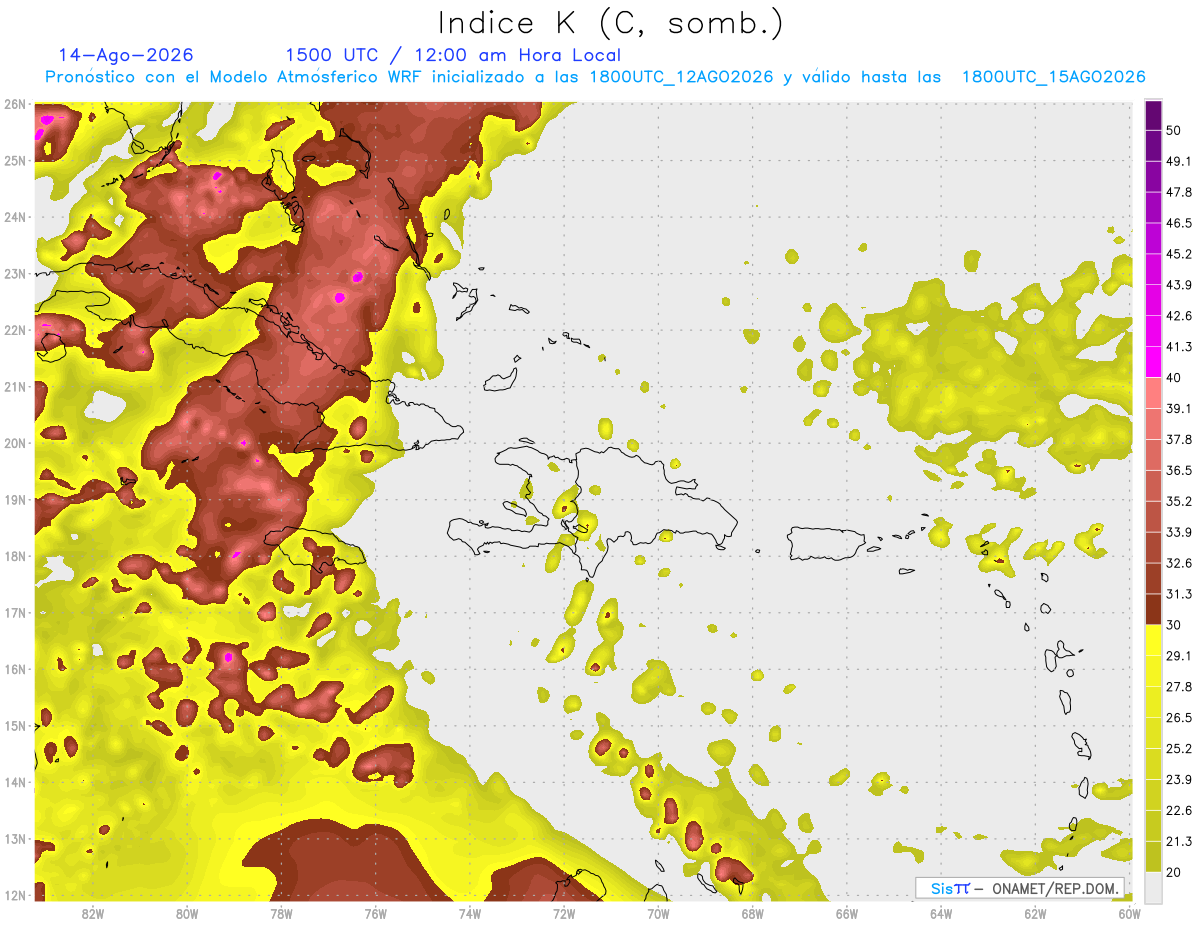This screenshot has width=1200, height=927.
Task: Click the colorbar value '31.3'
Action: coord(1179,594)
